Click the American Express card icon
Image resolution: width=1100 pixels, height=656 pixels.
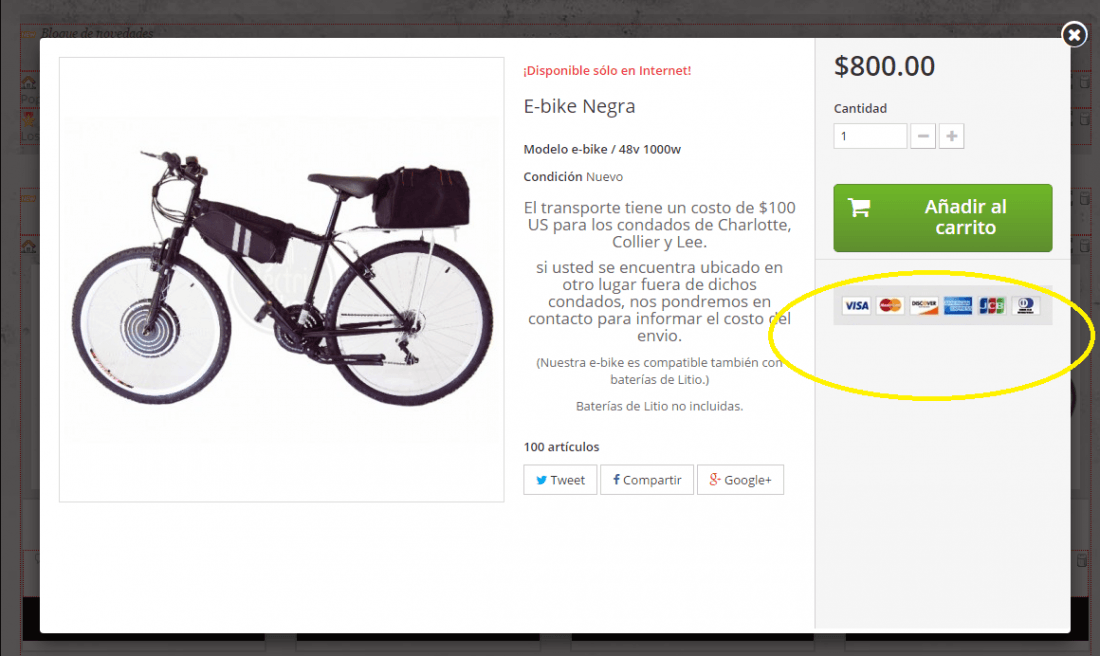pos(958,305)
